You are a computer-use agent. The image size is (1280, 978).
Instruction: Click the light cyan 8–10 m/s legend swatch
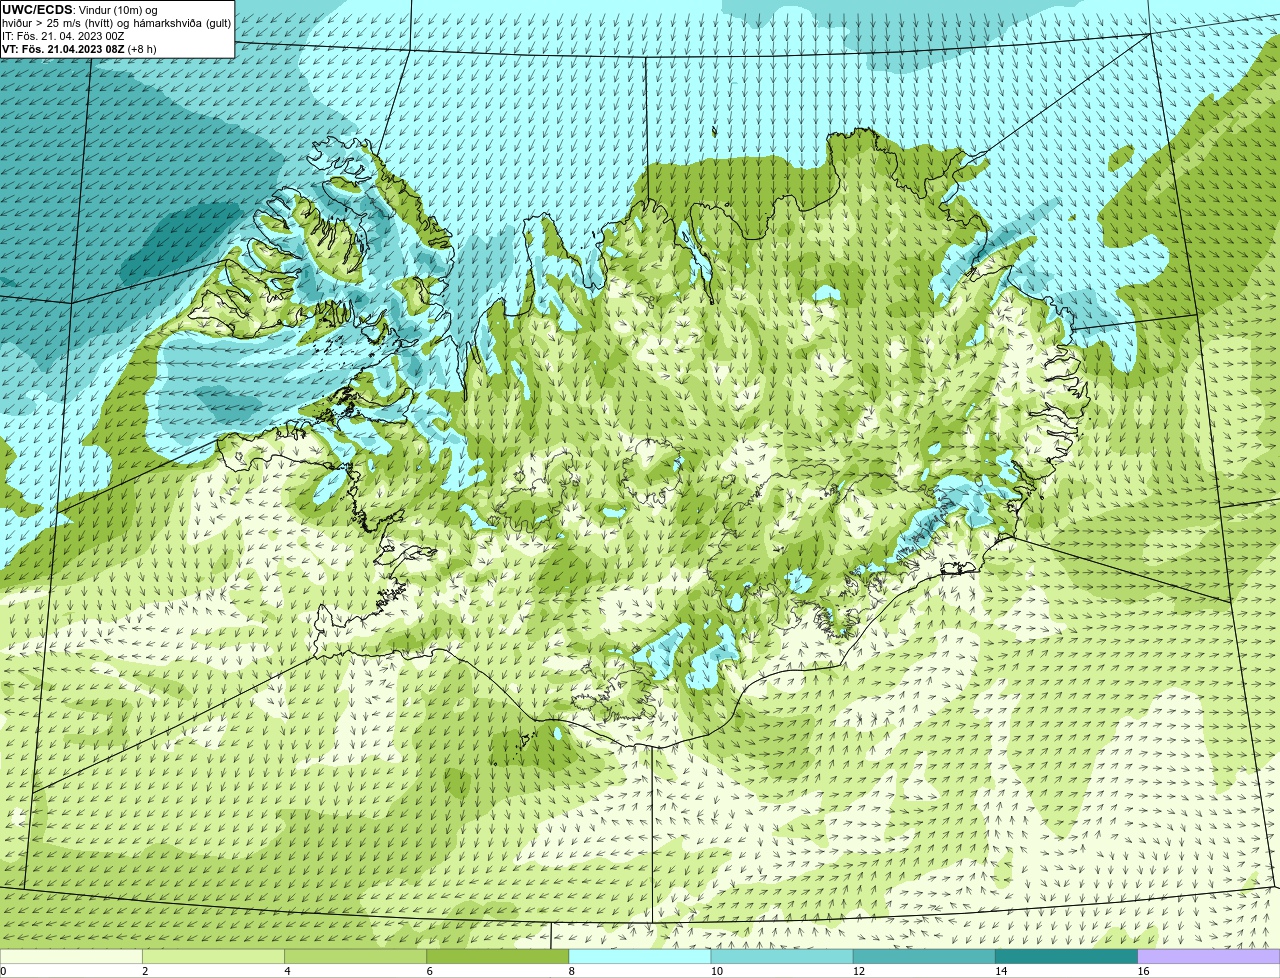640,957
